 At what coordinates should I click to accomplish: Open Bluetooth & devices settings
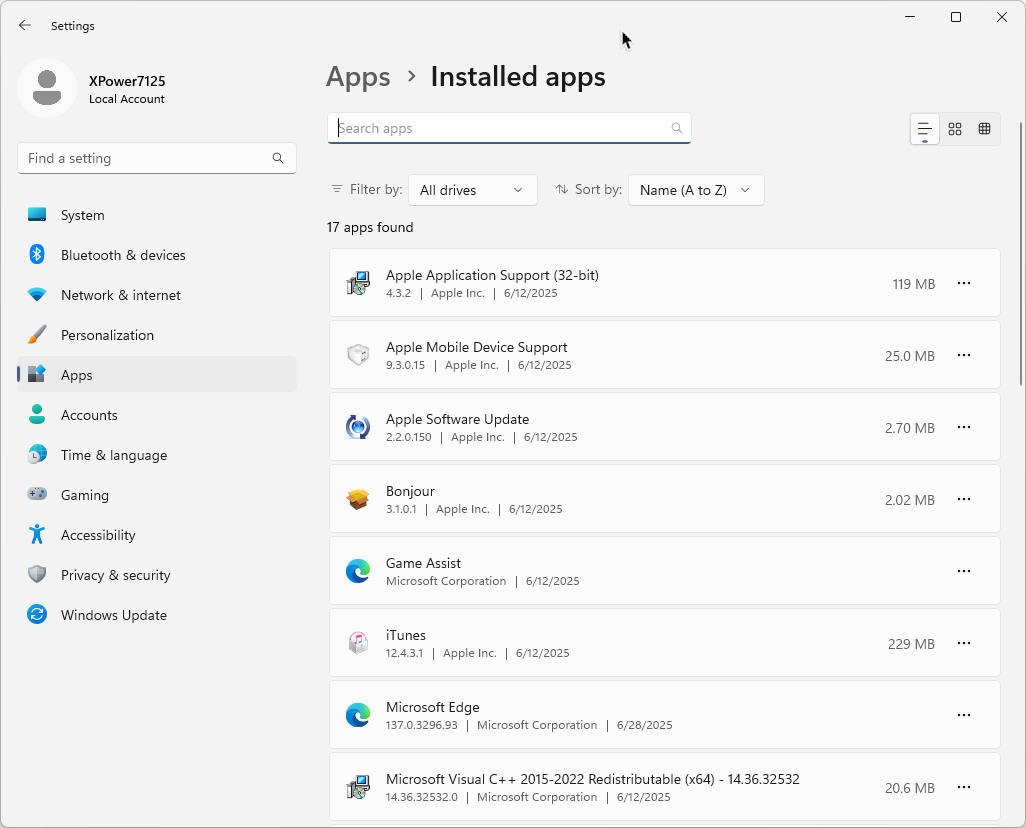click(x=123, y=255)
